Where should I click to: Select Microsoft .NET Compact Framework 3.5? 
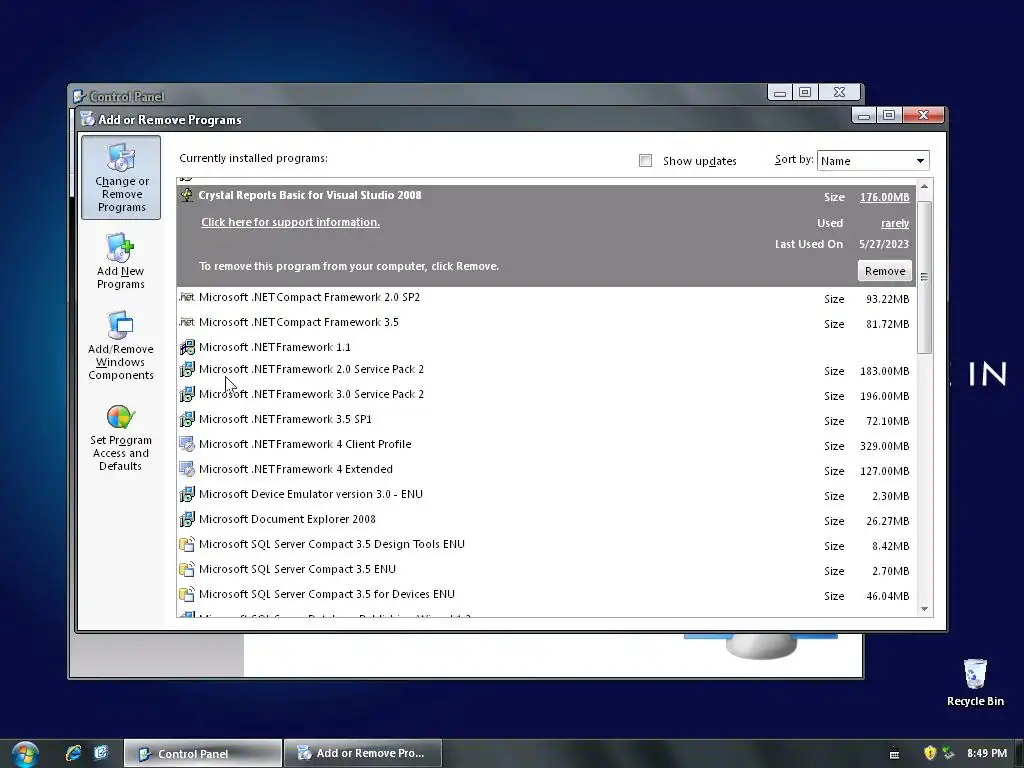coord(298,322)
